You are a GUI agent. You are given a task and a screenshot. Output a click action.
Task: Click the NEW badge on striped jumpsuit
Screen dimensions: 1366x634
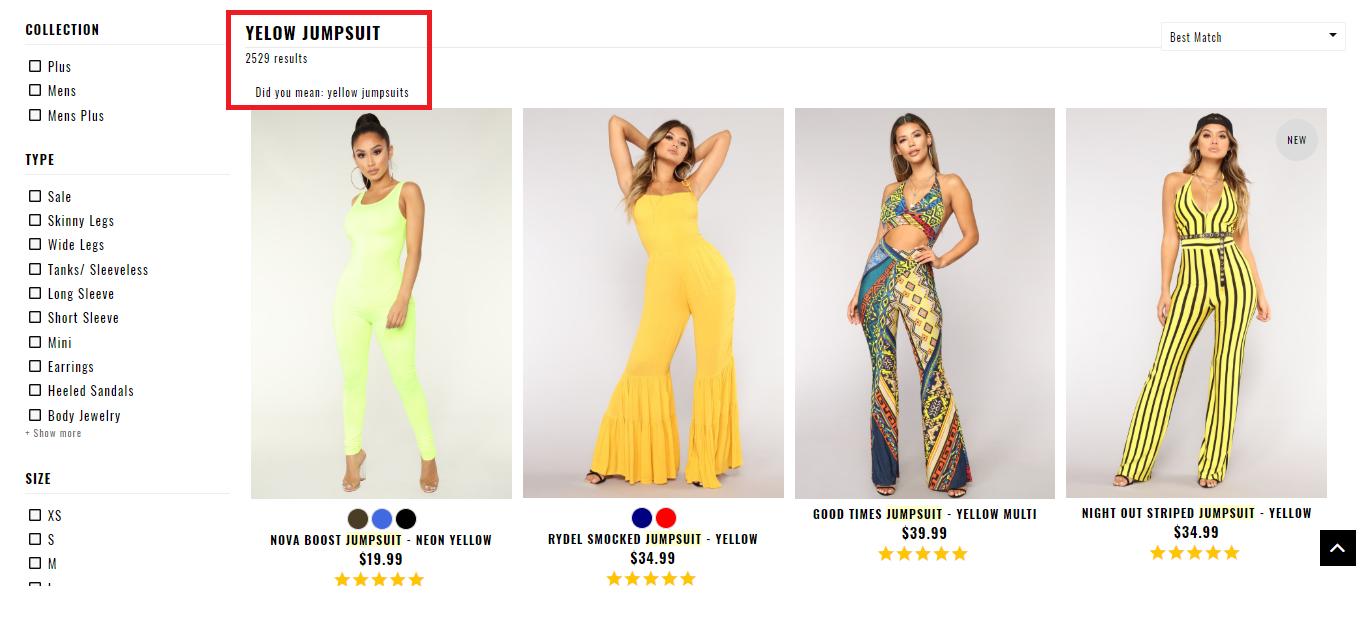(1296, 140)
